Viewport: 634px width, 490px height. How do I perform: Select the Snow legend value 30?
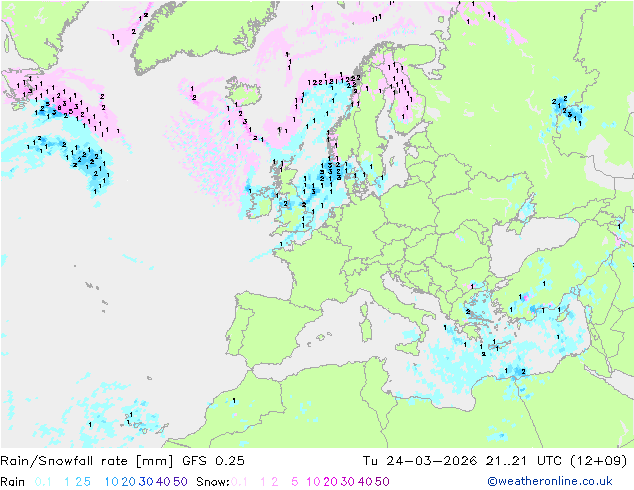click(348, 482)
